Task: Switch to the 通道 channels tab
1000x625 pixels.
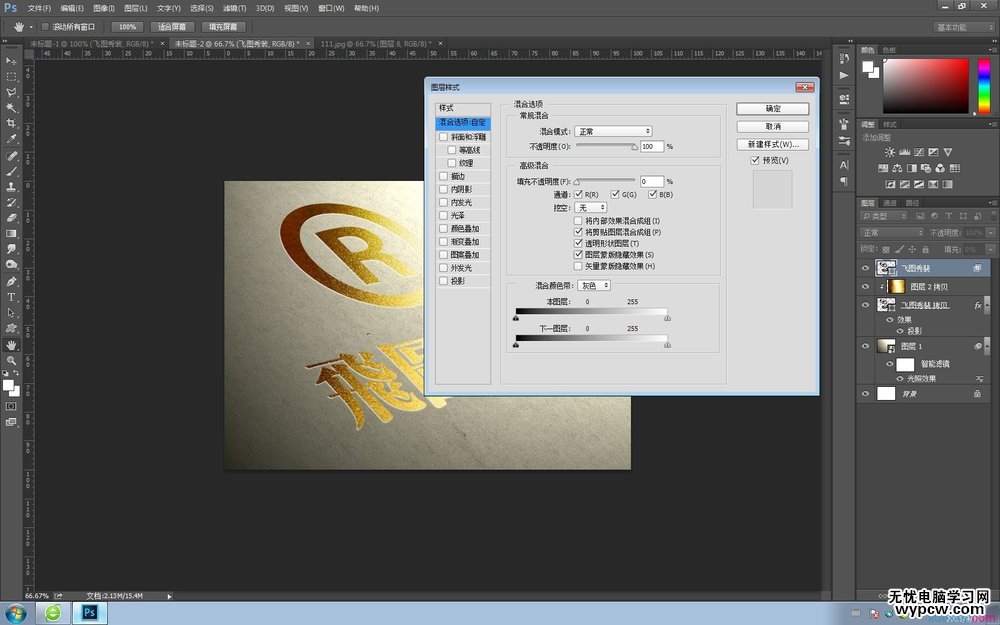Action: click(x=889, y=203)
